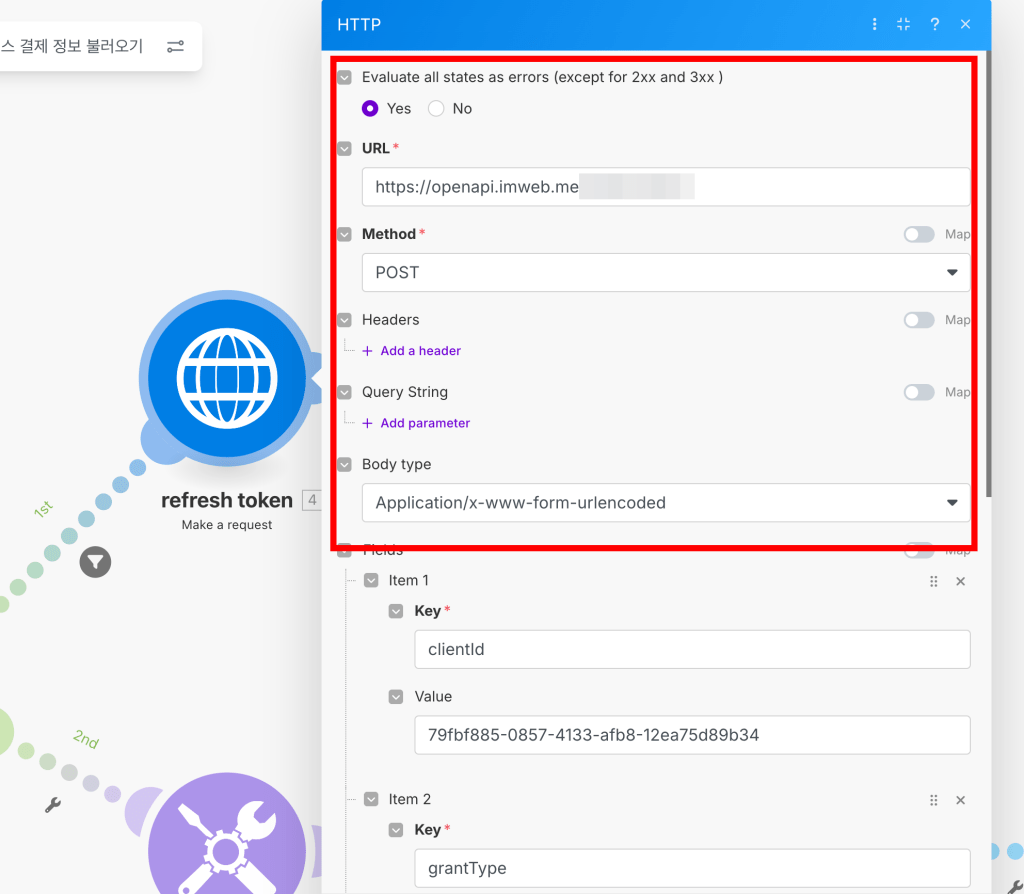Collapse the Item 2 section
This screenshot has height=894, width=1024.
[x=372, y=799]
